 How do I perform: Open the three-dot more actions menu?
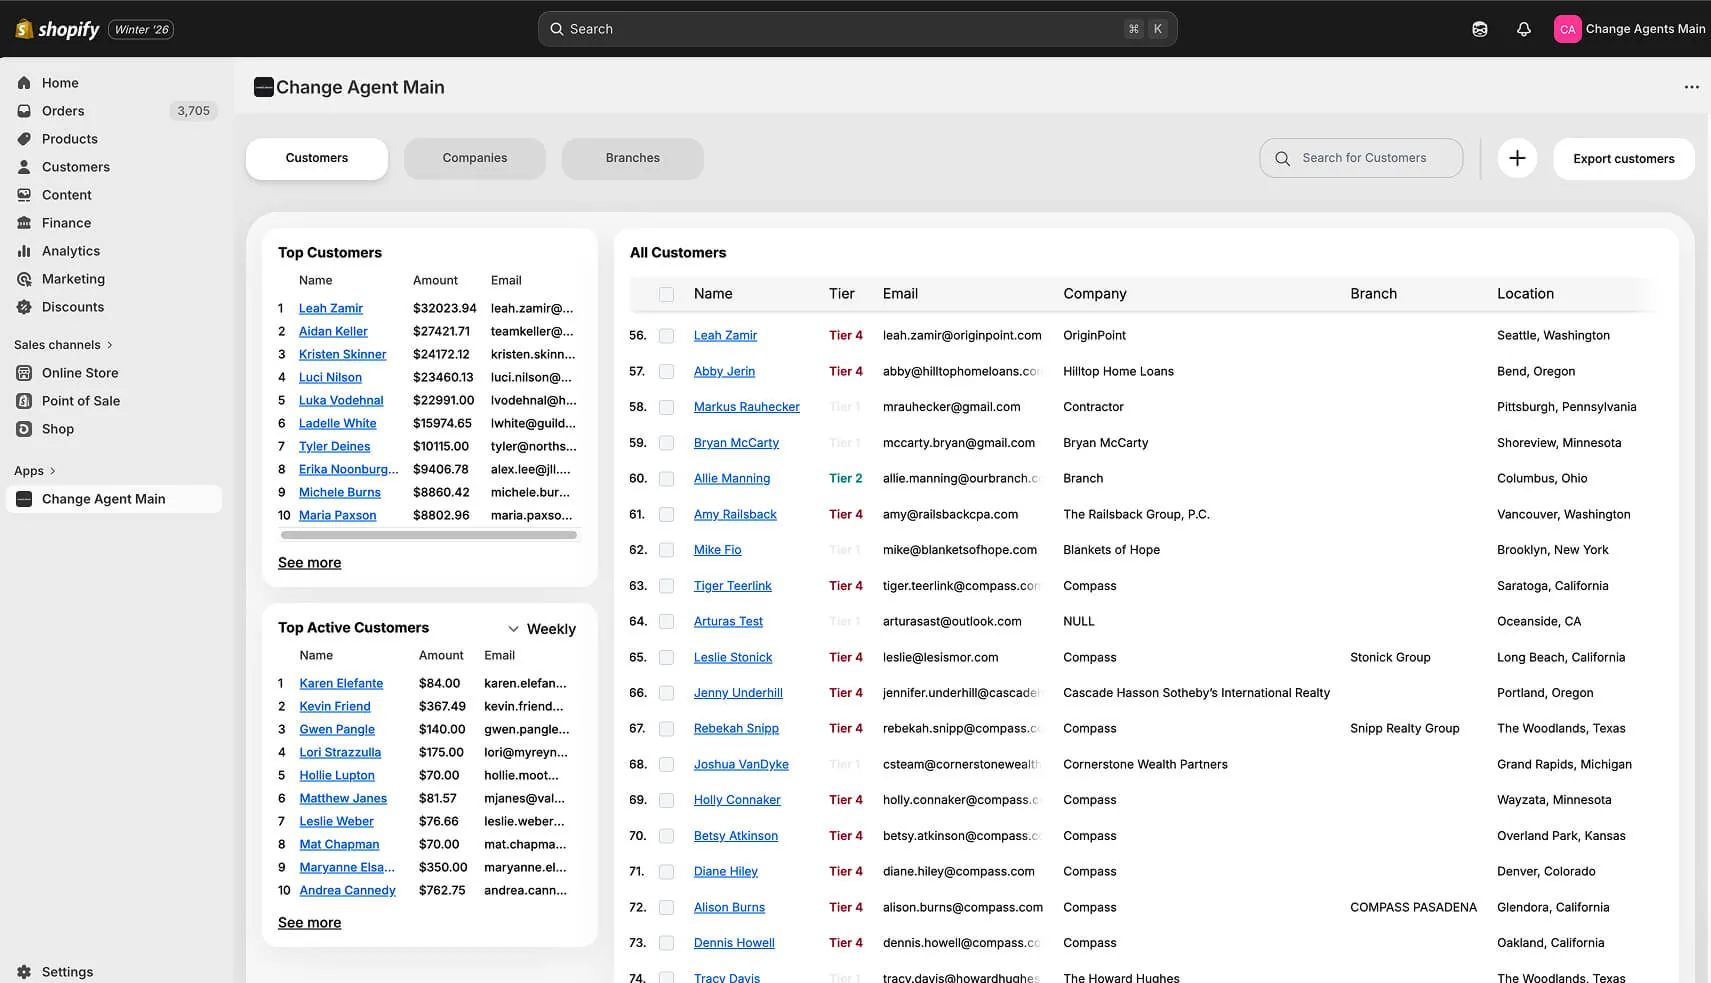[x=1691, y=87]
